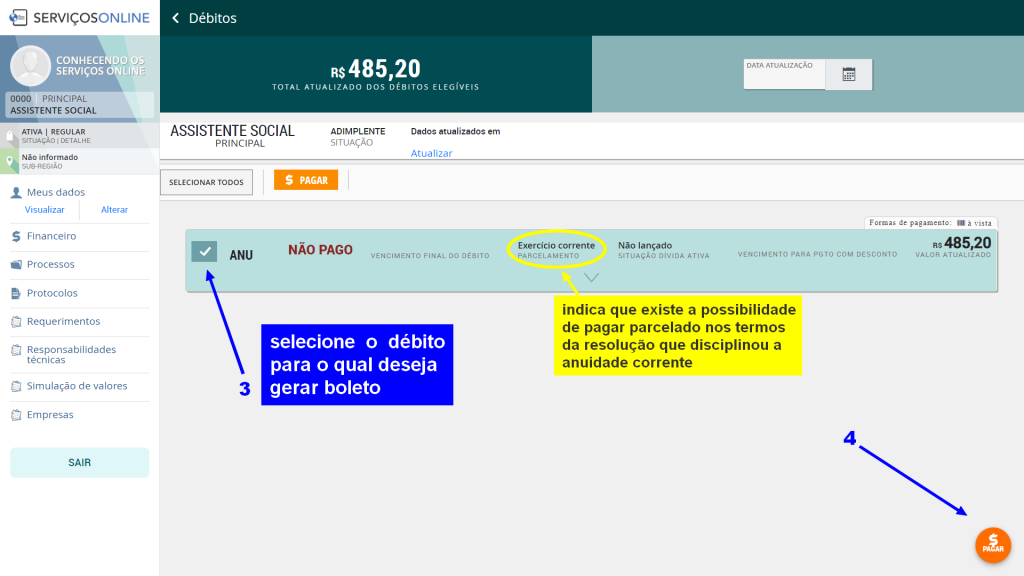The width and height of the screenshot is (1024, 576).
Task: Open Responsabilidades técnicas
Action: (70, 354)
